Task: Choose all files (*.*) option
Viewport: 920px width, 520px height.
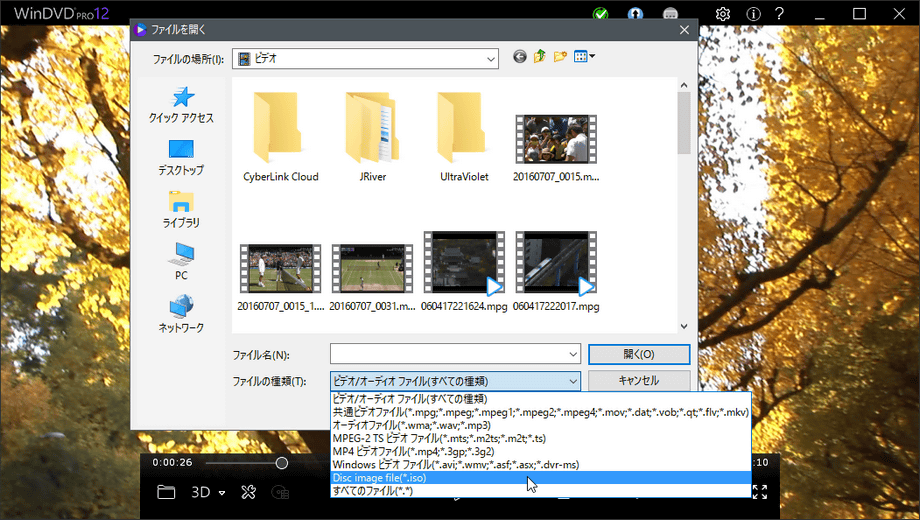Action: coord(541,491)
